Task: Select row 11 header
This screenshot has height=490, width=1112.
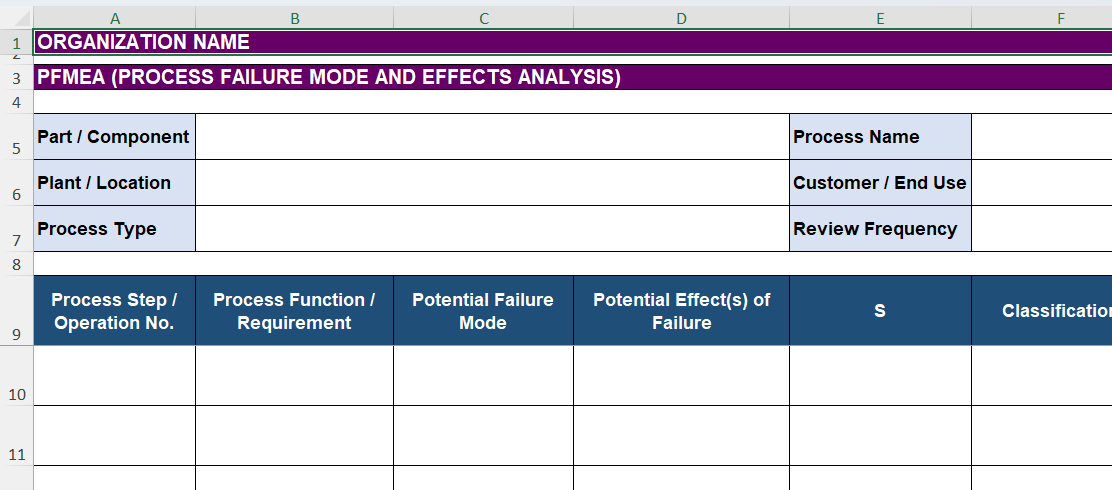Action: click(16, 455)
